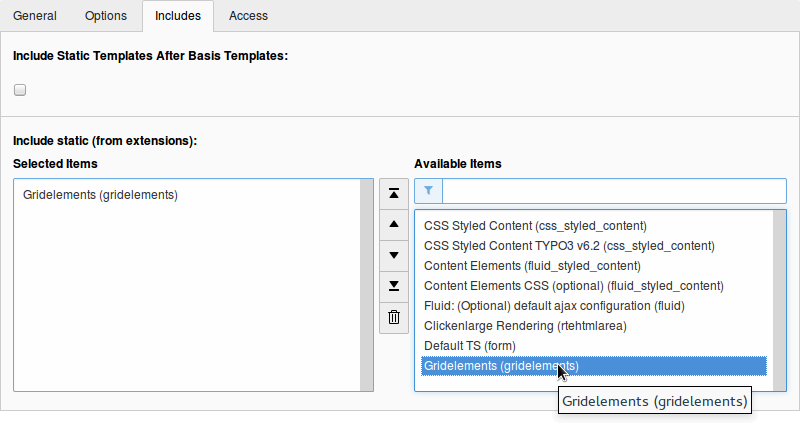Image resolution: width=800 pixels, height=429 pixels.
Task: Click the move-to-top arrow icon
Action: (393, 193)
